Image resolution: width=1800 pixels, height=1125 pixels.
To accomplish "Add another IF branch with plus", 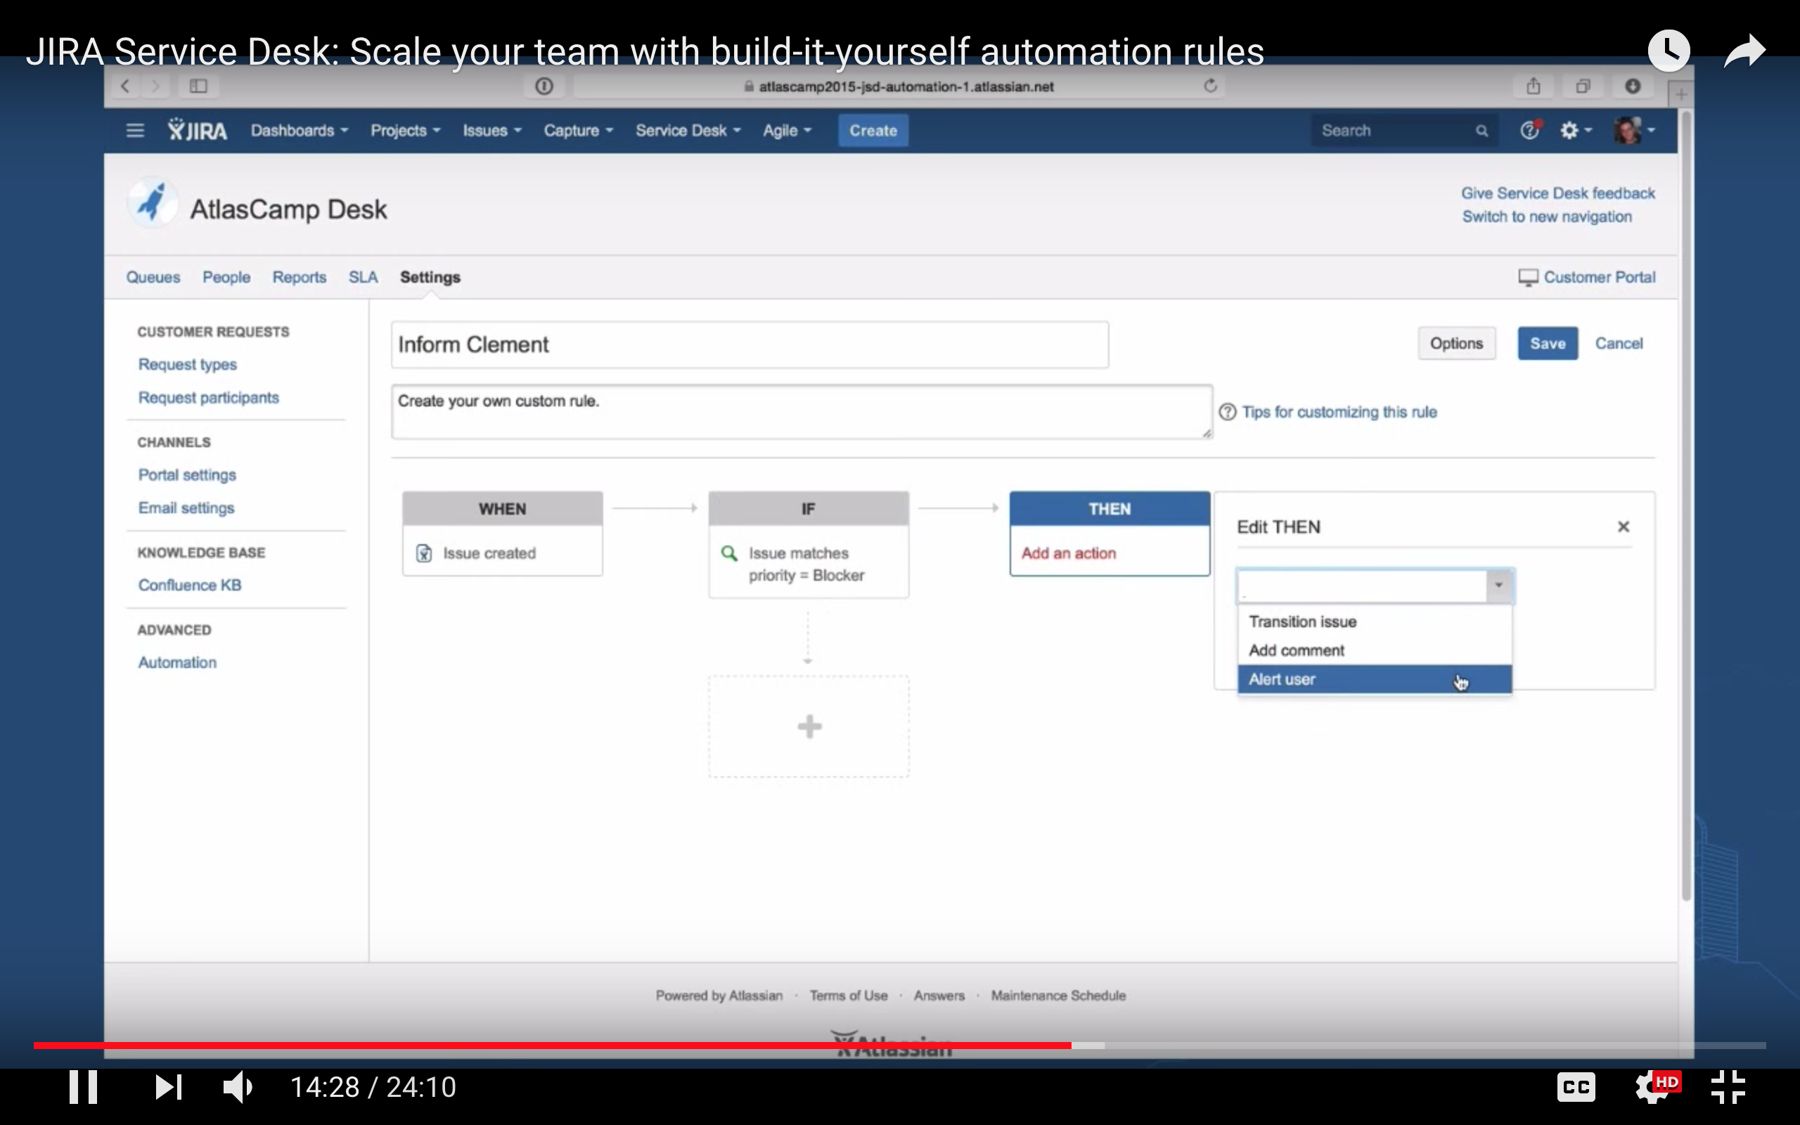I will click(809, 727).
